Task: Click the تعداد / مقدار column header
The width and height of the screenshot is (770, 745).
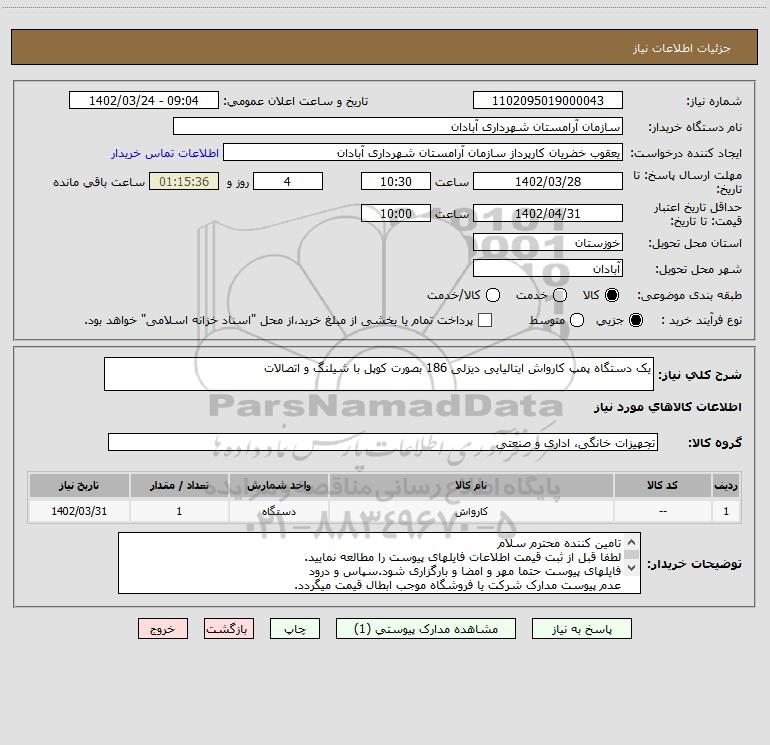Action: (x=179, y=485)
